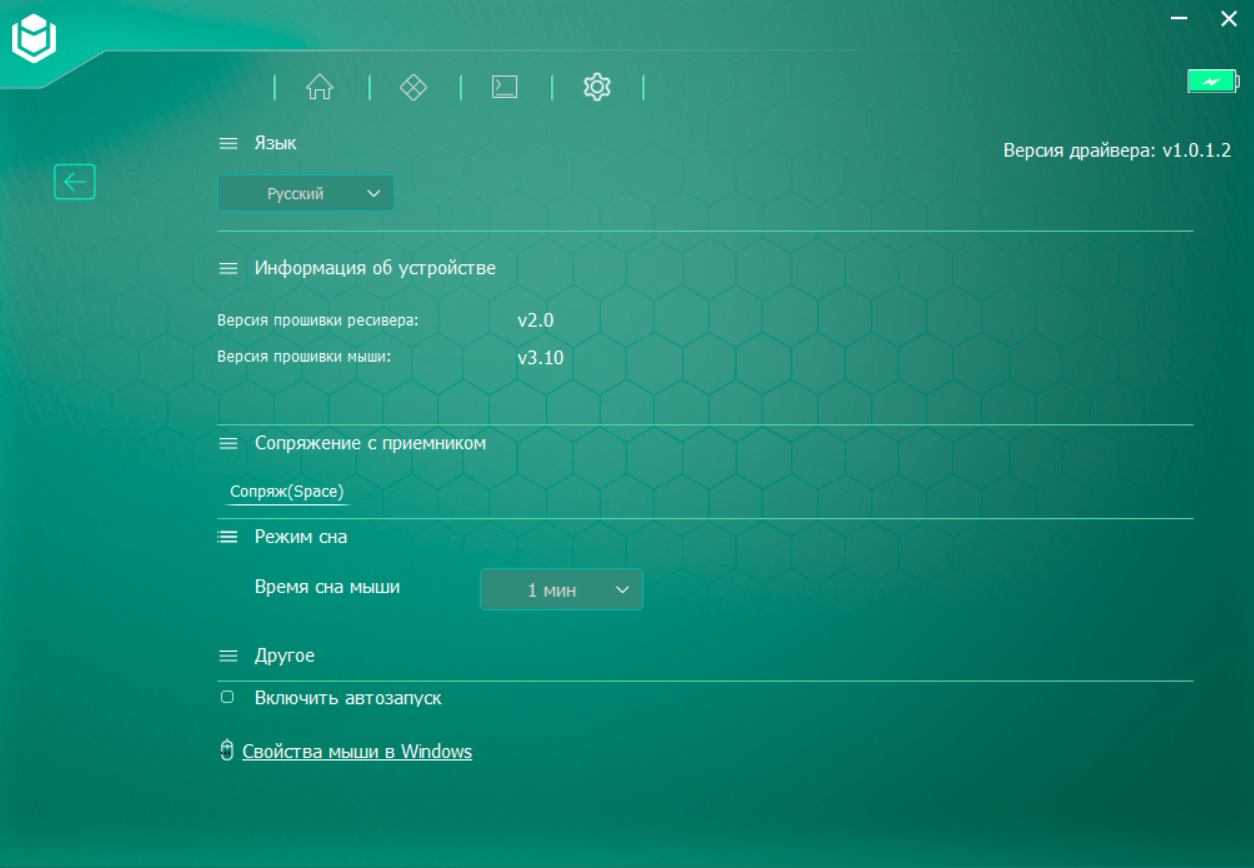1254x868 pixels.
Task: Click the mouse icon beside Windows properties
Action: pyautogui.click(x=227, y=751)
